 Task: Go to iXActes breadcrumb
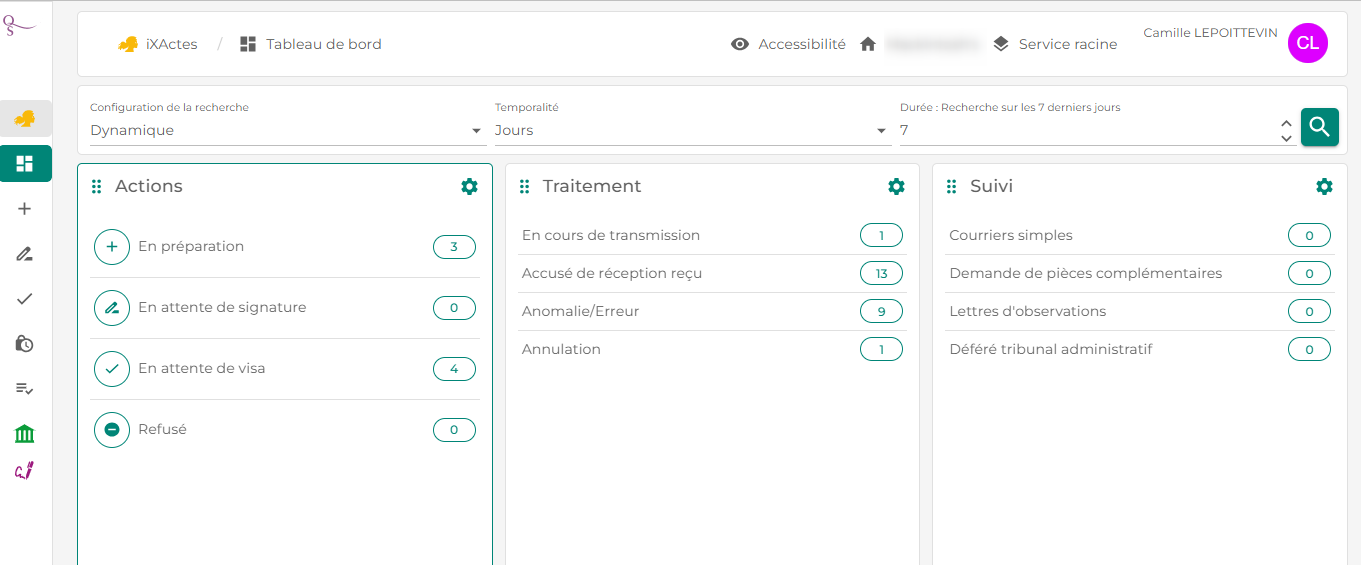tap(158, 44)
